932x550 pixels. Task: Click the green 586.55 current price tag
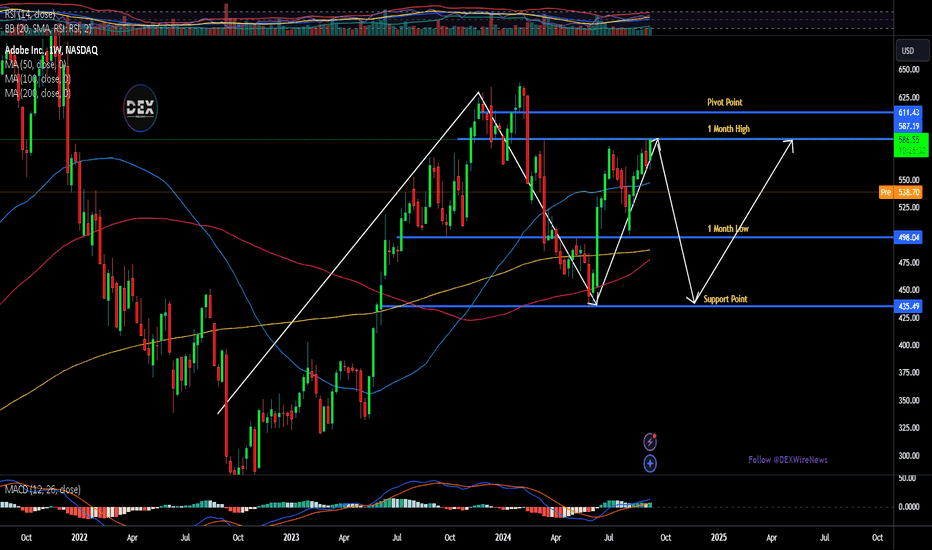pos(911,145)
